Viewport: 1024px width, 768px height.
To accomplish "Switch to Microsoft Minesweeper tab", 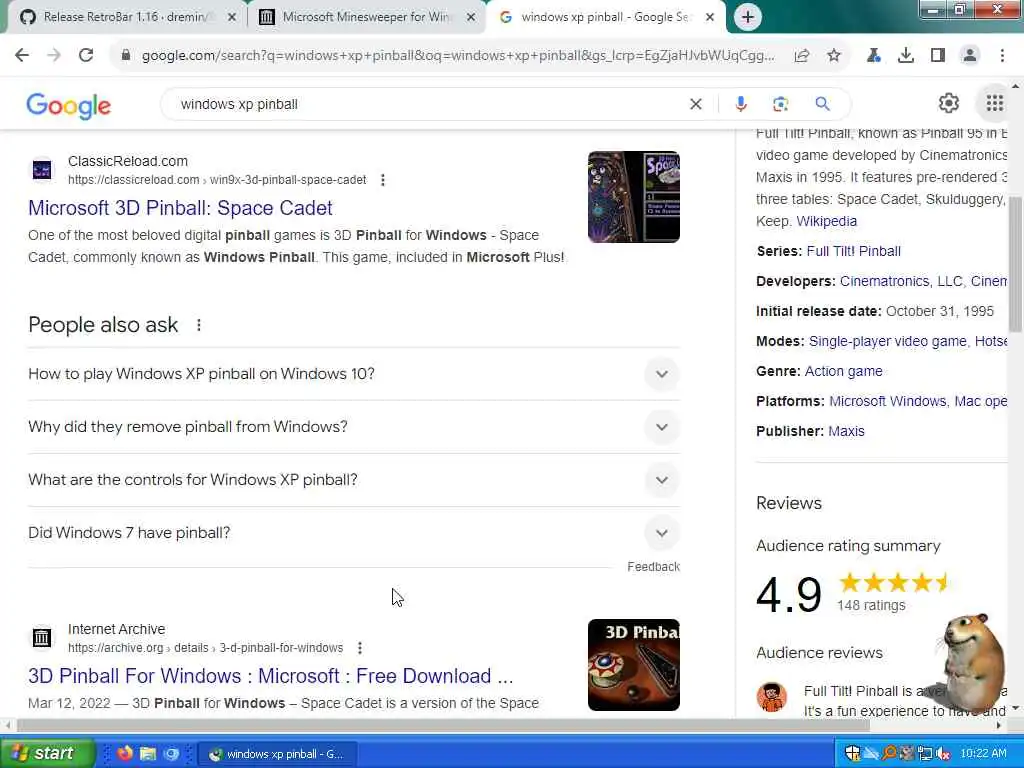I will (x=366, y=17).
